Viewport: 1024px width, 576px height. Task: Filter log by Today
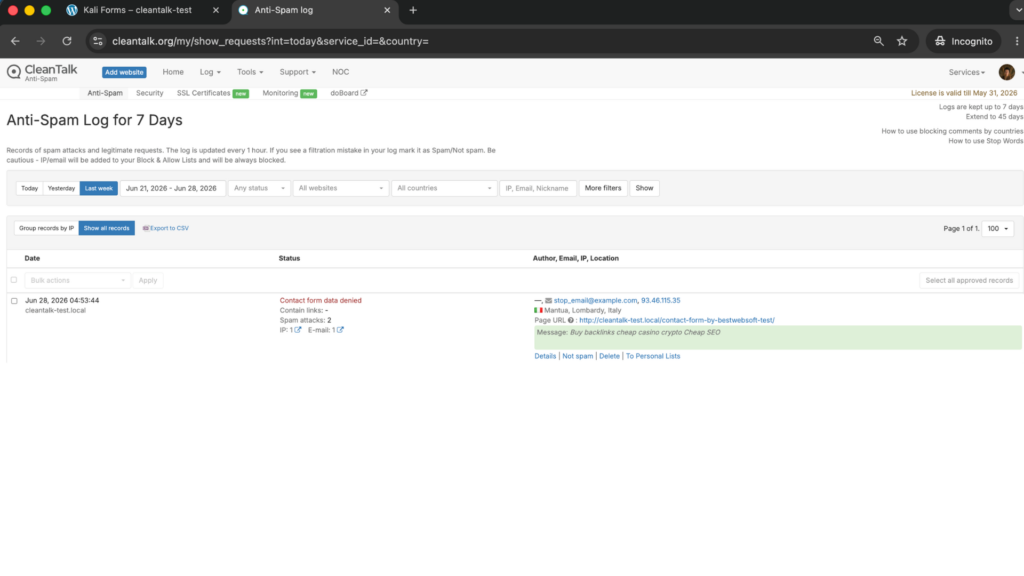[29, 188]
